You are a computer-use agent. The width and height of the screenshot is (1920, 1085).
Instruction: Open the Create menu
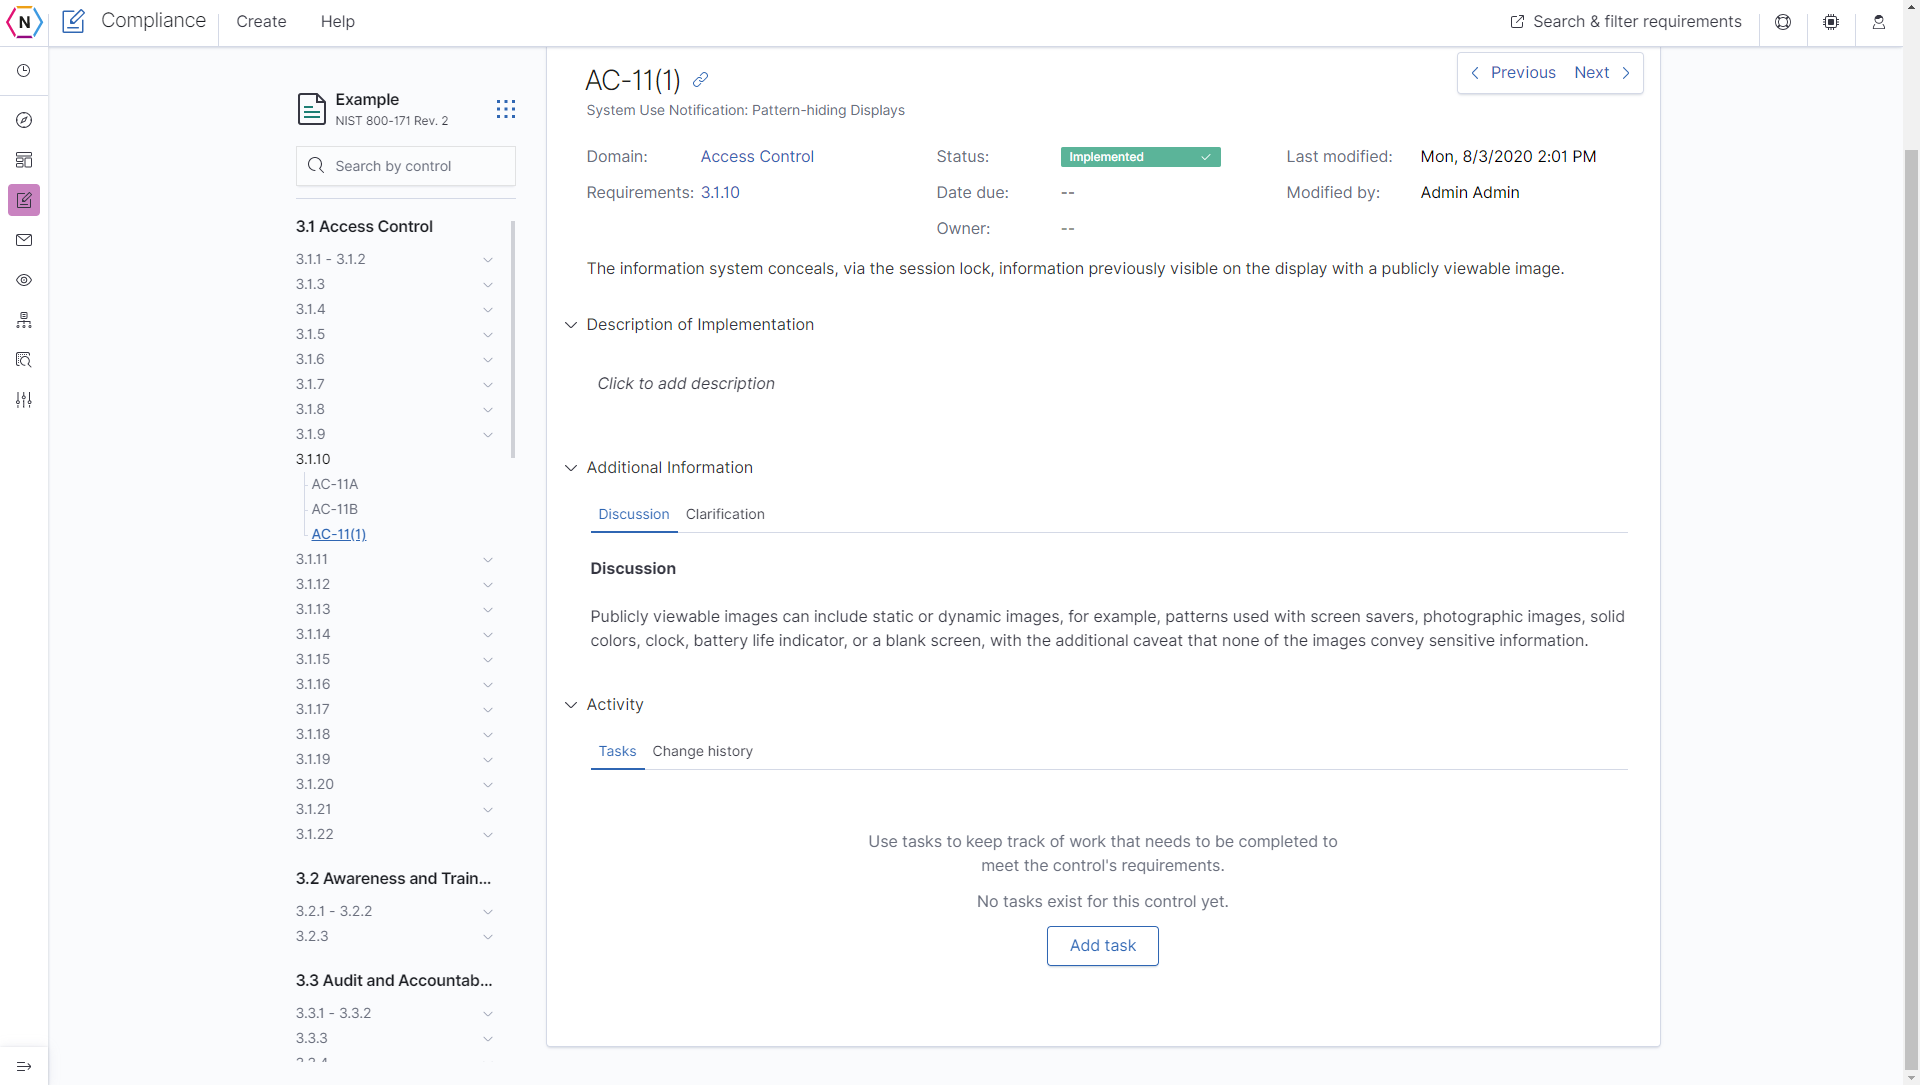point(261,22)
